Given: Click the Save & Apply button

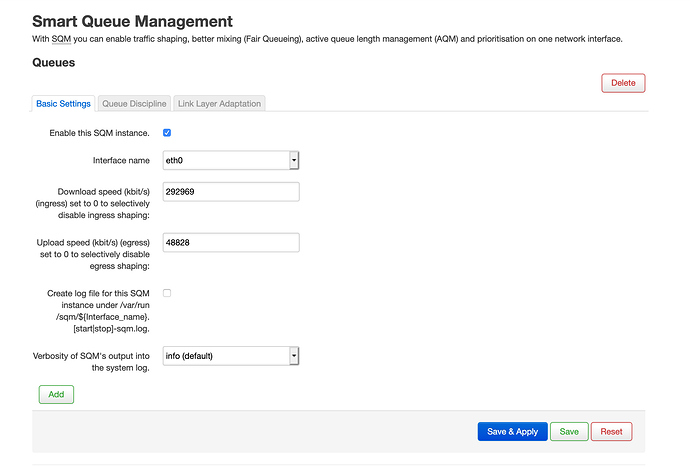Looking at the screenshot, I should [513, 432].
